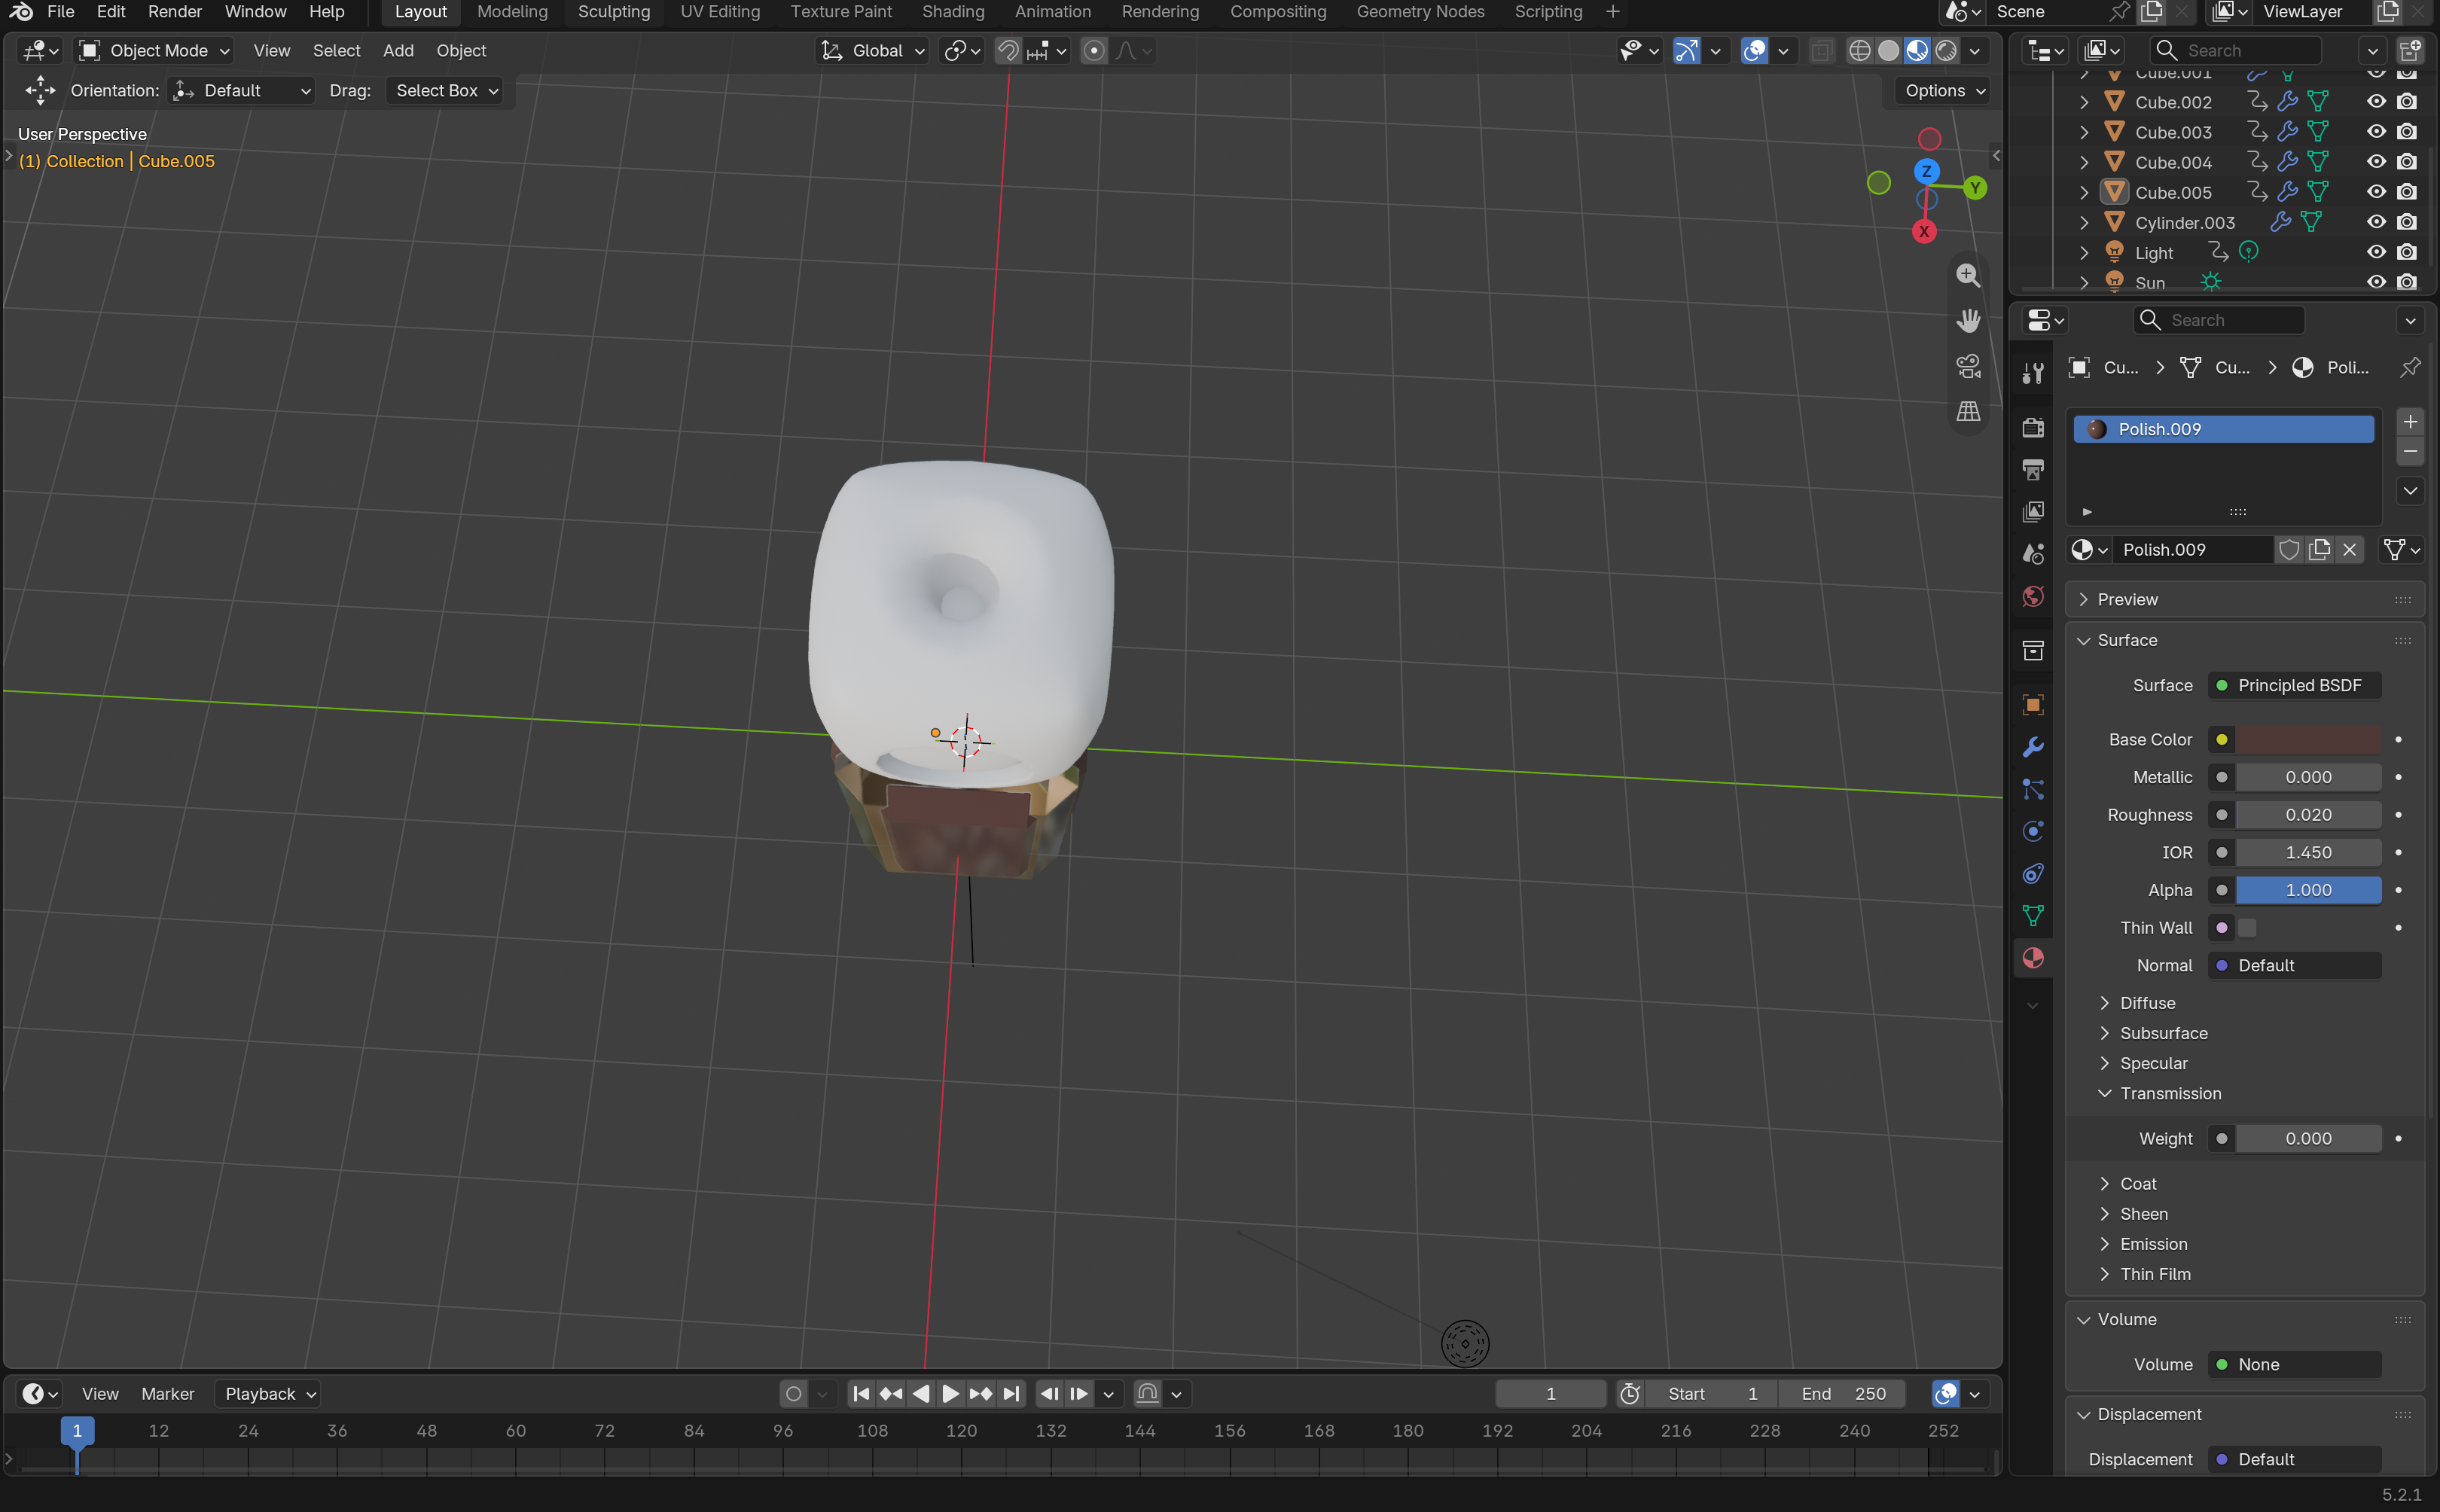Select rendered viewport shading mode
This screenshot has height=1512, width=2440.
[x=1946, y=50]
